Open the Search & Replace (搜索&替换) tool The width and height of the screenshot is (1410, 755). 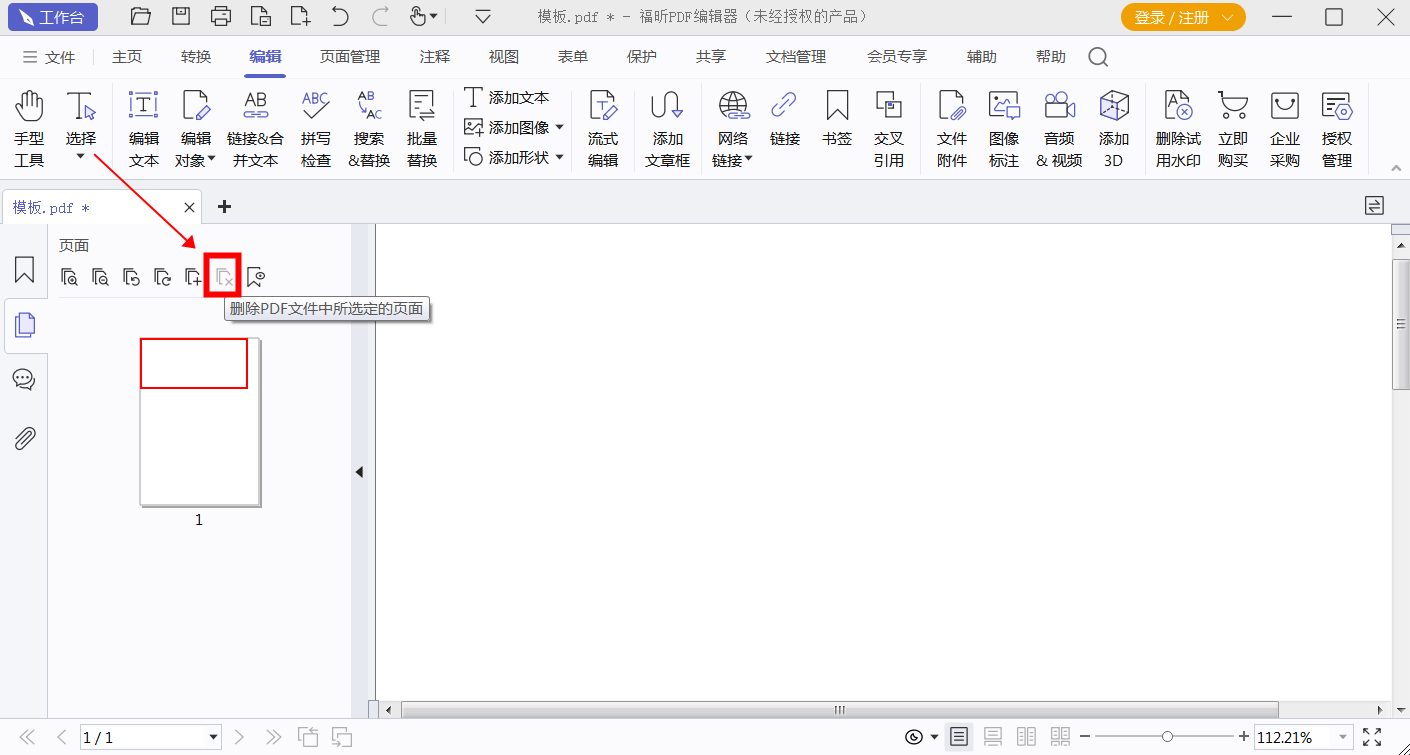point(368,125)
